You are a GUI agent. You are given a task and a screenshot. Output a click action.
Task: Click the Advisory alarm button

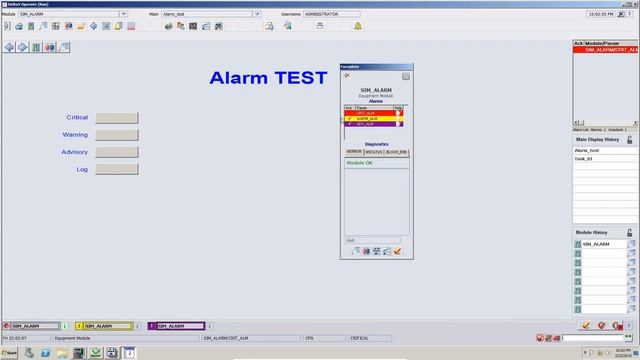pos(117,152)
